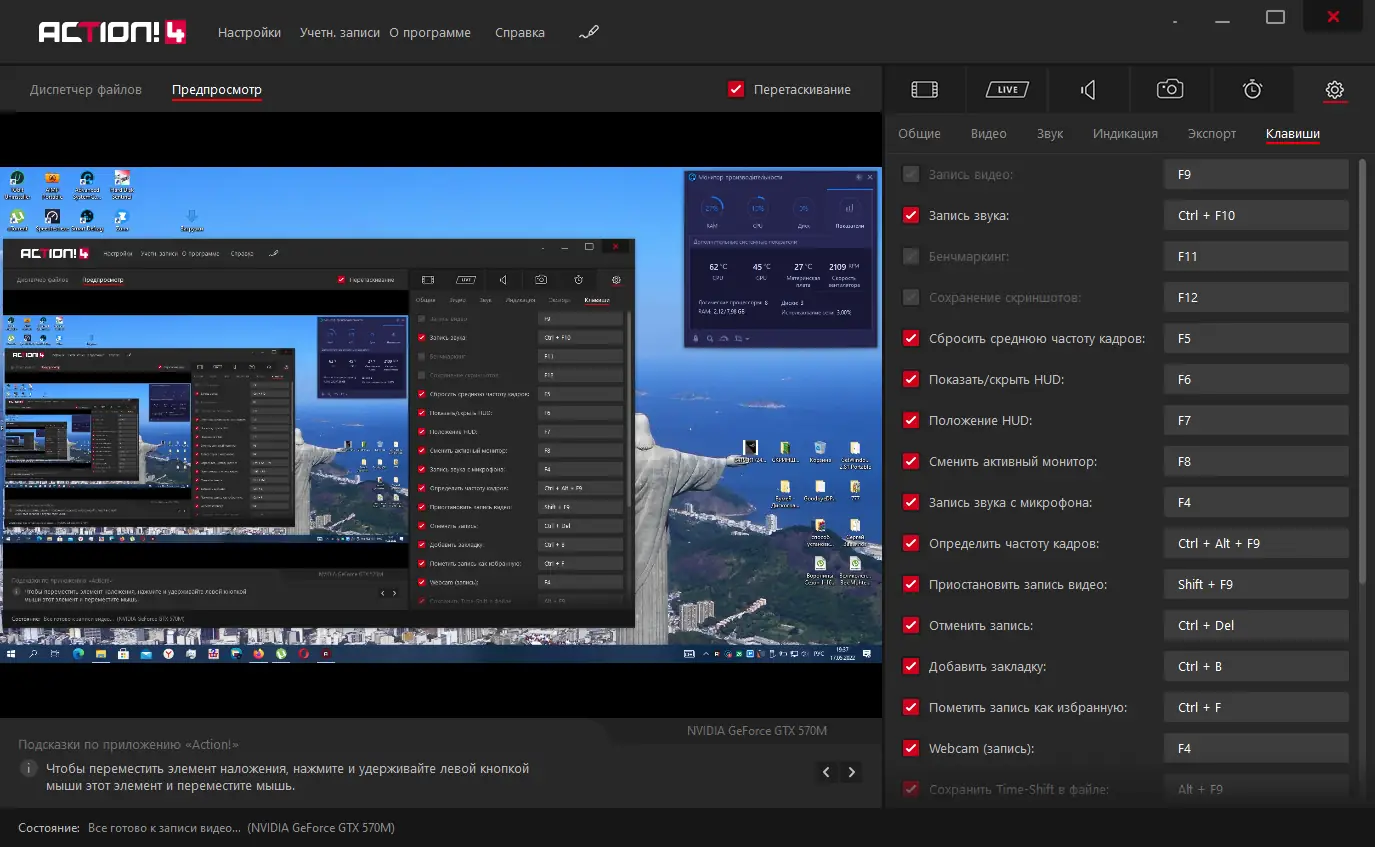
Task: Open the LIVE streaming mode icon
Action: [1007, 90]
